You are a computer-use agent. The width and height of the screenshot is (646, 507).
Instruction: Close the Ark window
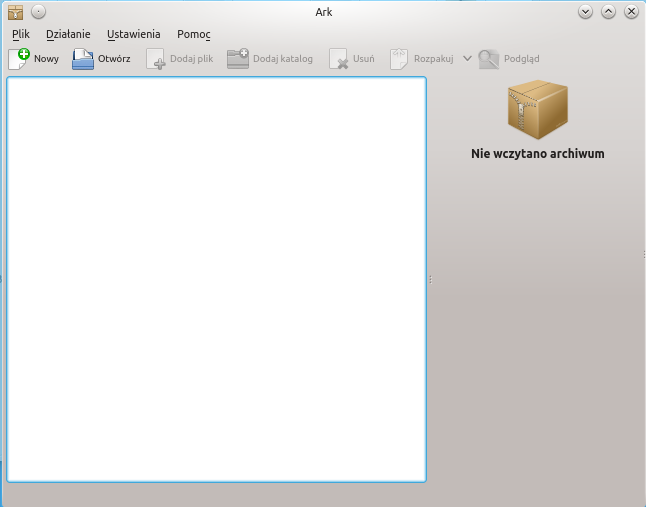(x=631, y=12)
